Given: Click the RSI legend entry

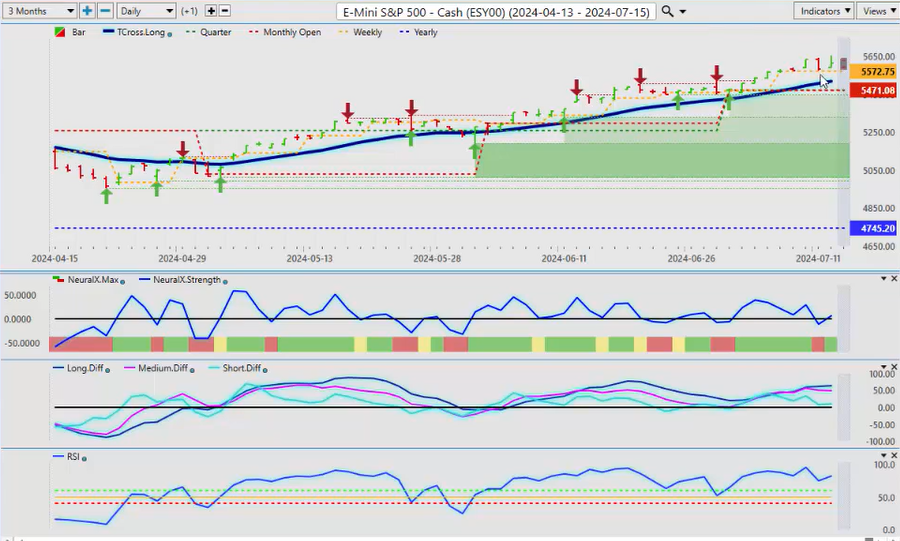Looking at the screenshot, I should [73, 457].
